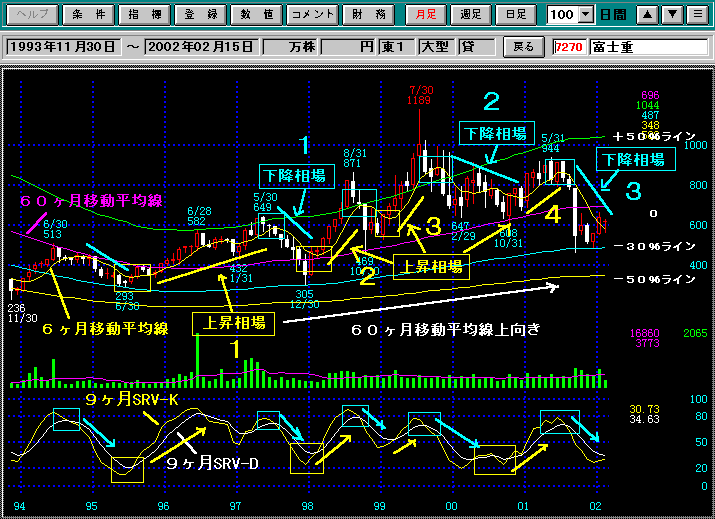Click the up arrow button in toolbar

647,15
